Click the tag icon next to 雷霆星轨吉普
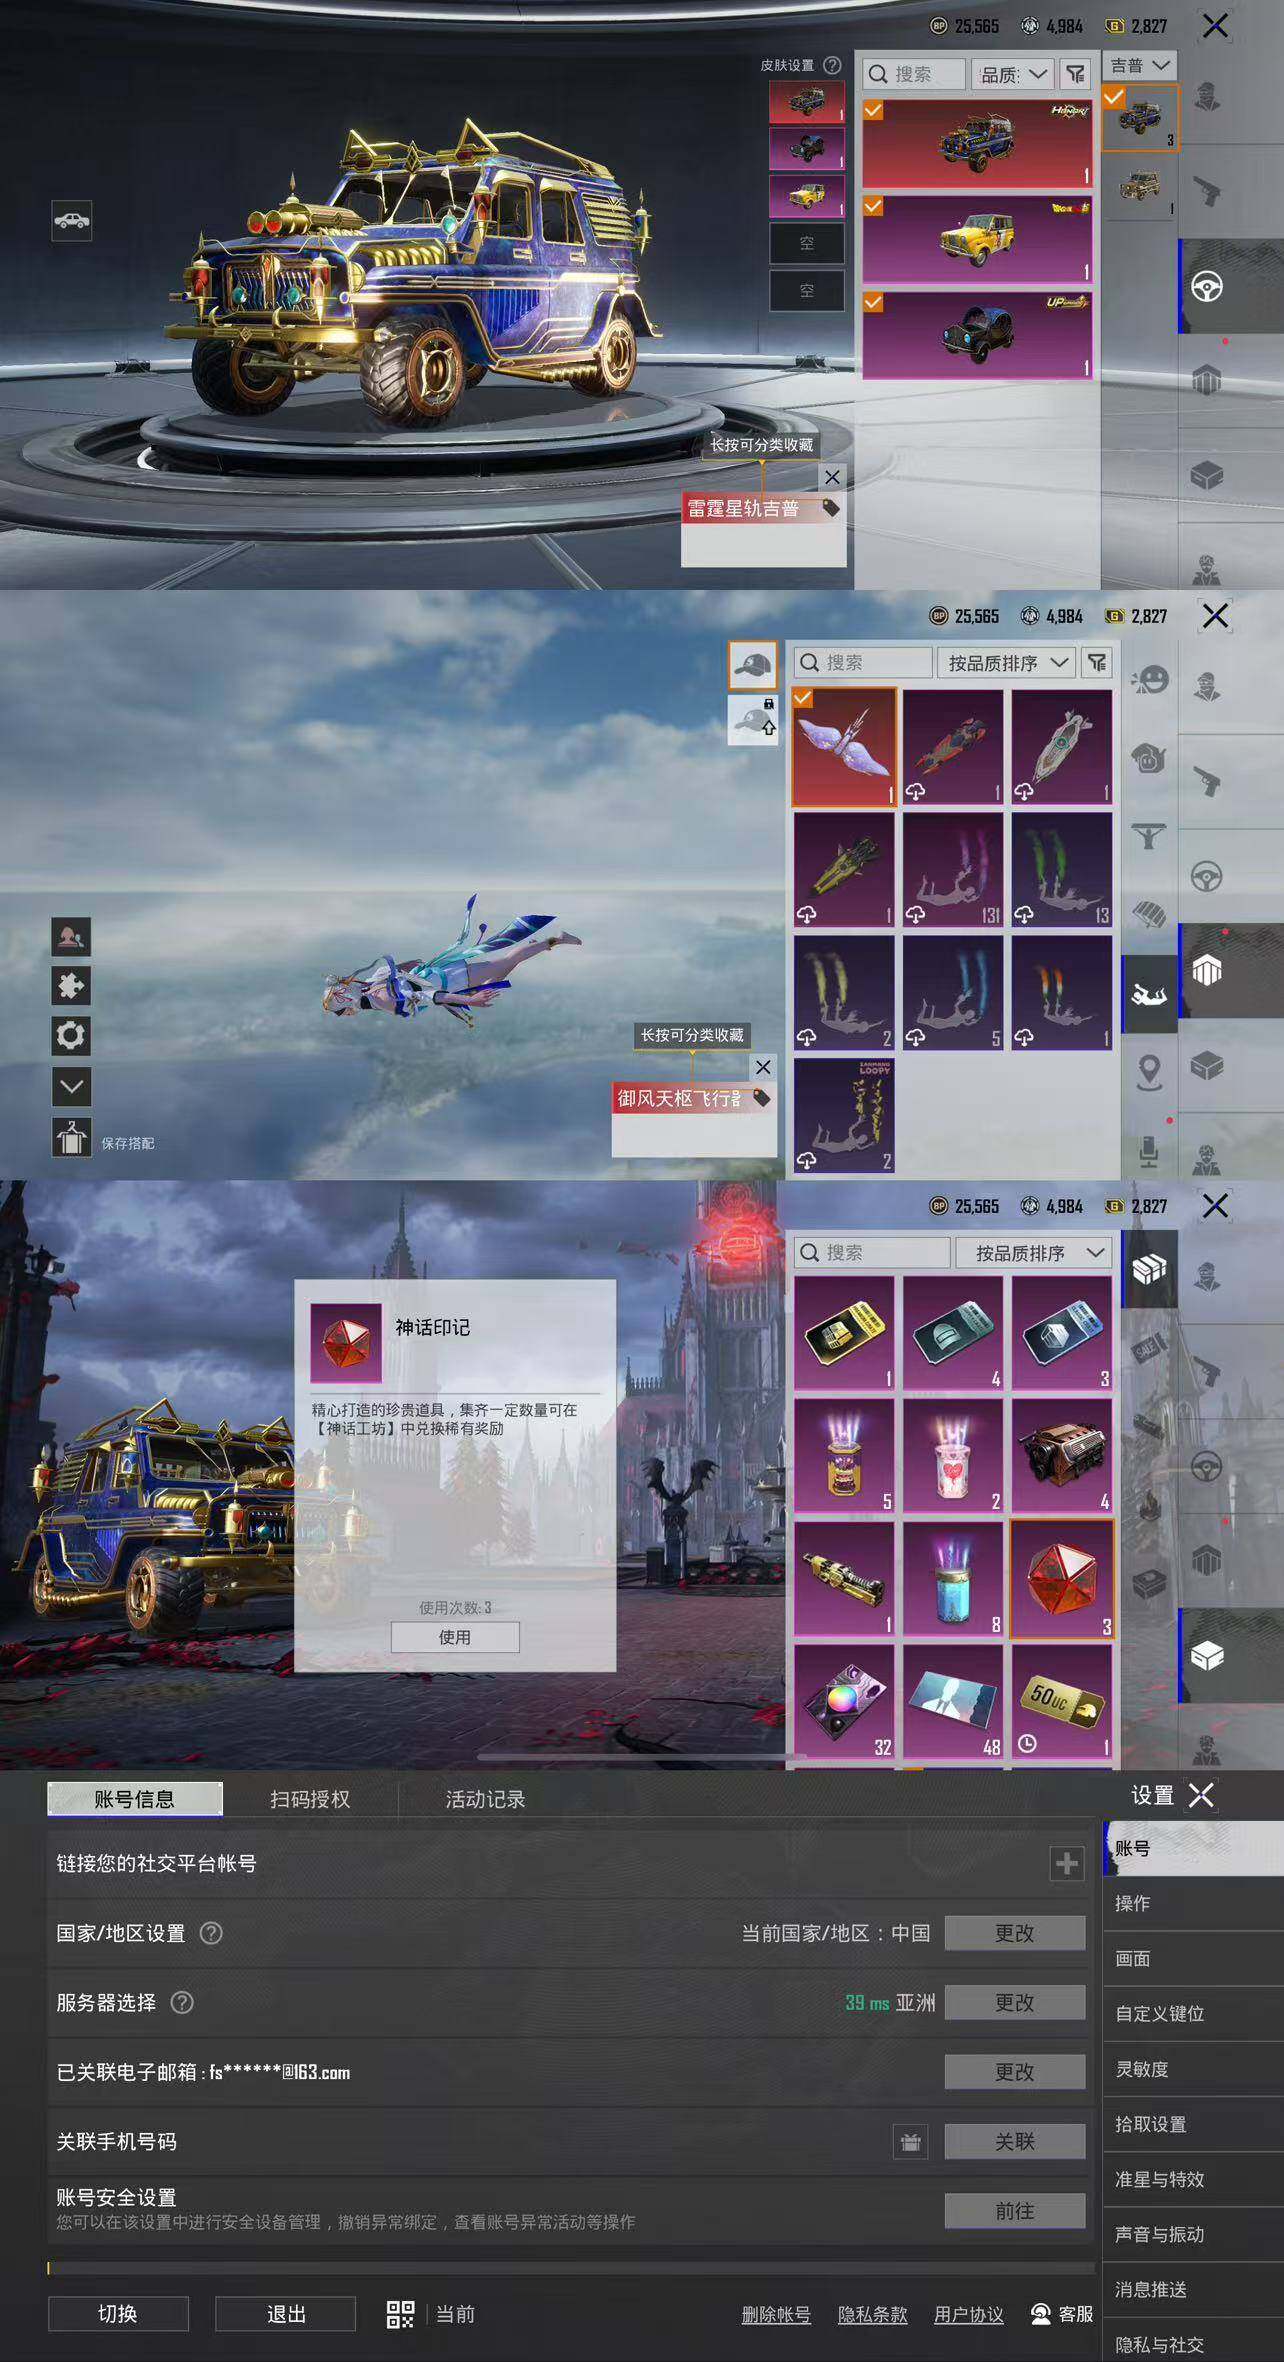The width and height of the screenshot is (1284, 2362). (x=830, y=508)
